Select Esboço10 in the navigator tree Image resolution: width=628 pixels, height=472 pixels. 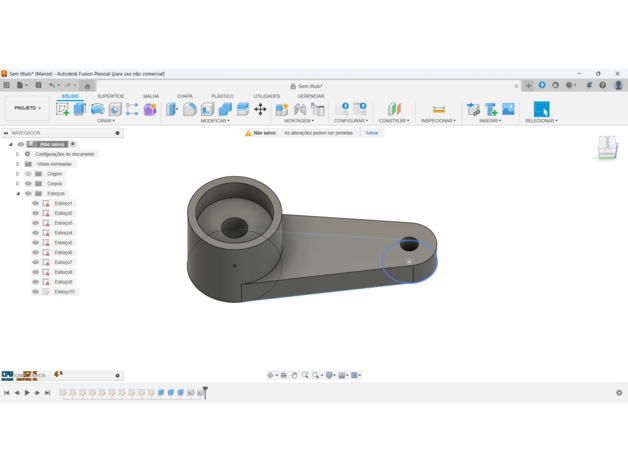click(x=65, y=292)
